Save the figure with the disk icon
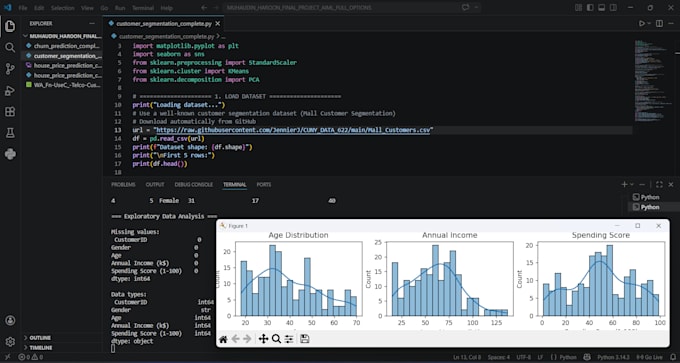 tap(304, 339)
